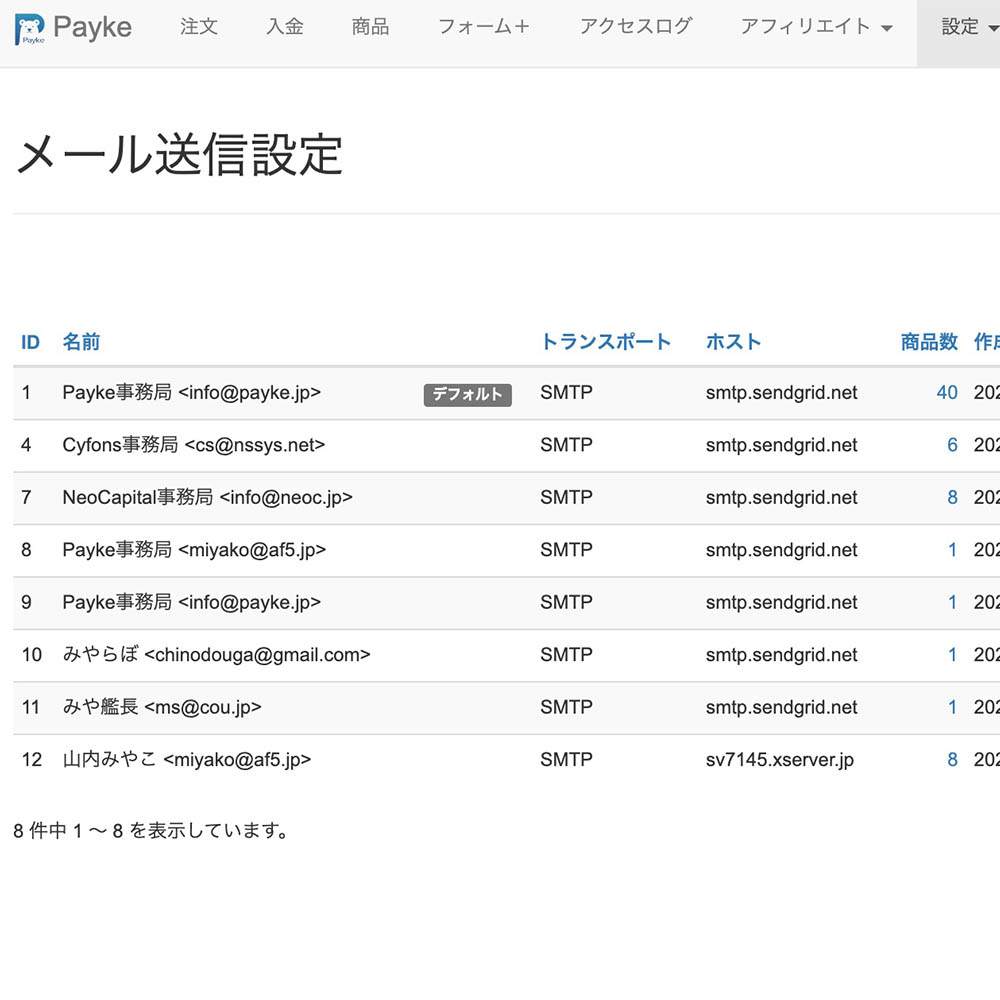Click ID 10 cell

32,655
